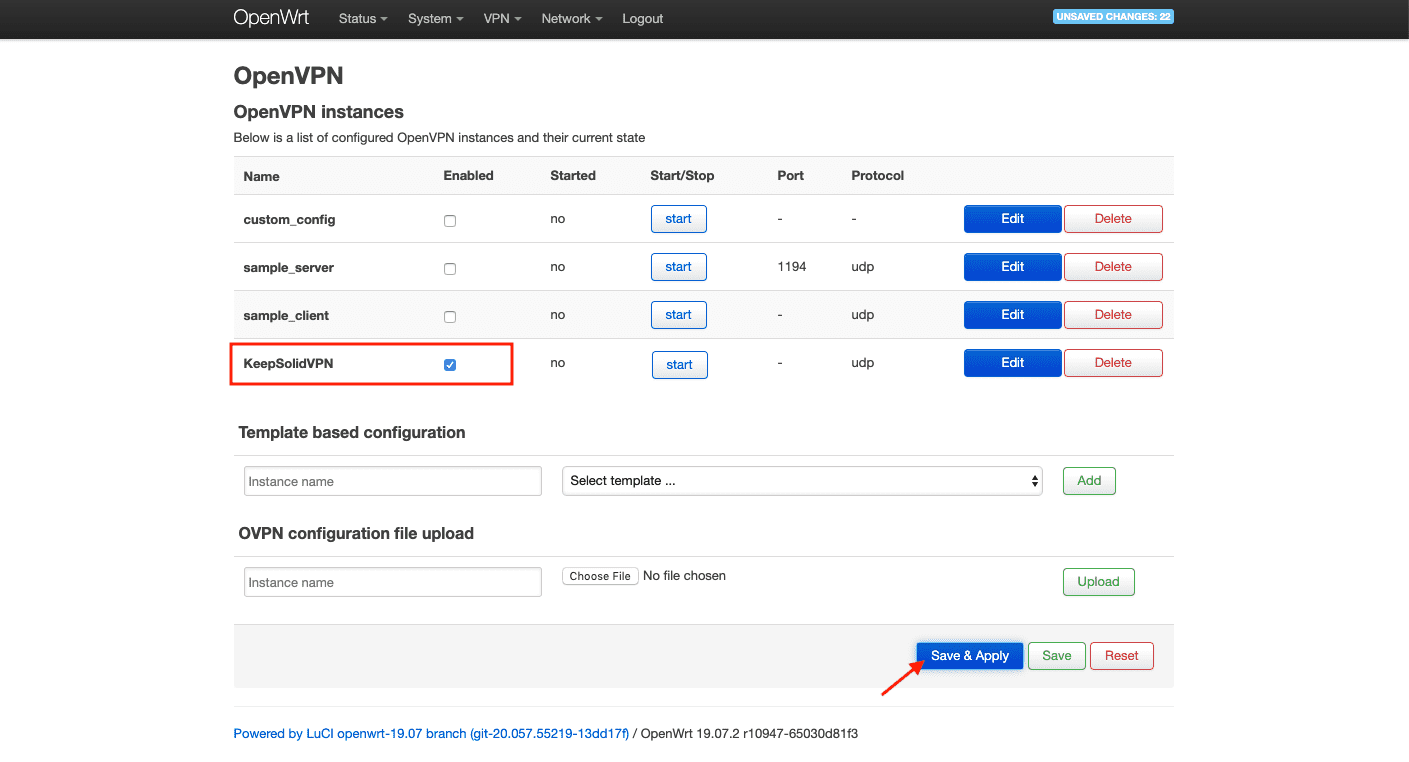The height and width of the screenshot is (762, 1409).
Task: Open the Select template combo box
Action: 802,481
